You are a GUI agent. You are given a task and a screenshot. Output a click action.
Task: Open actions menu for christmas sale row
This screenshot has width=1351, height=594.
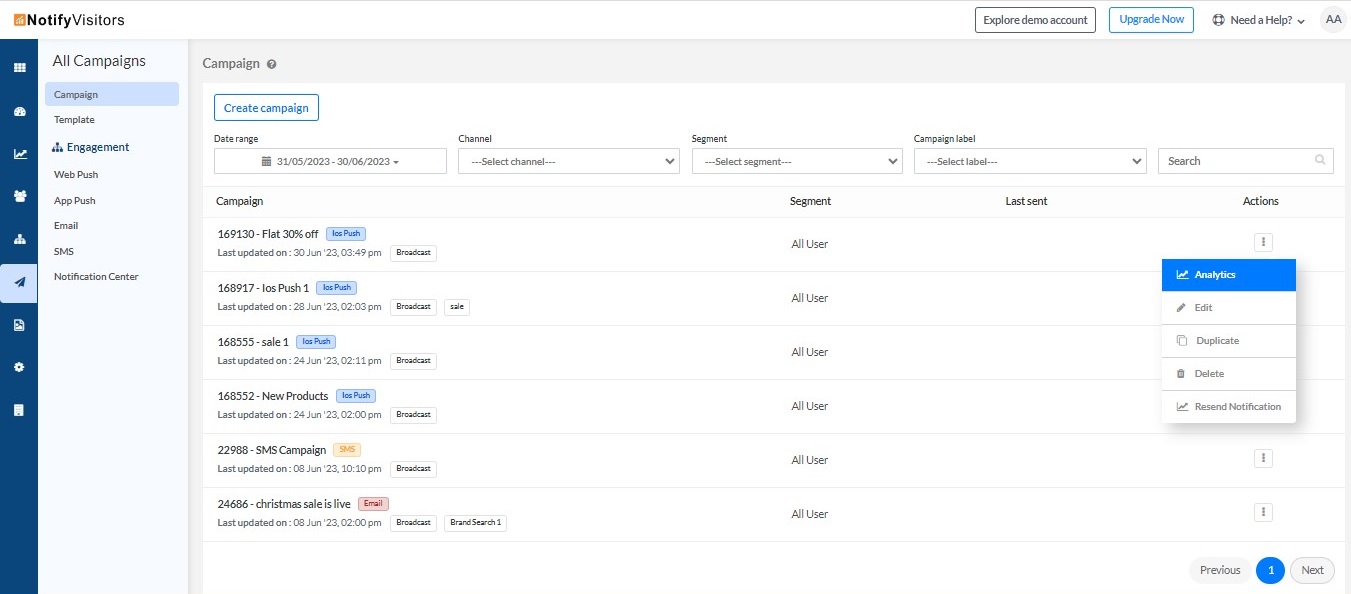1264,512
